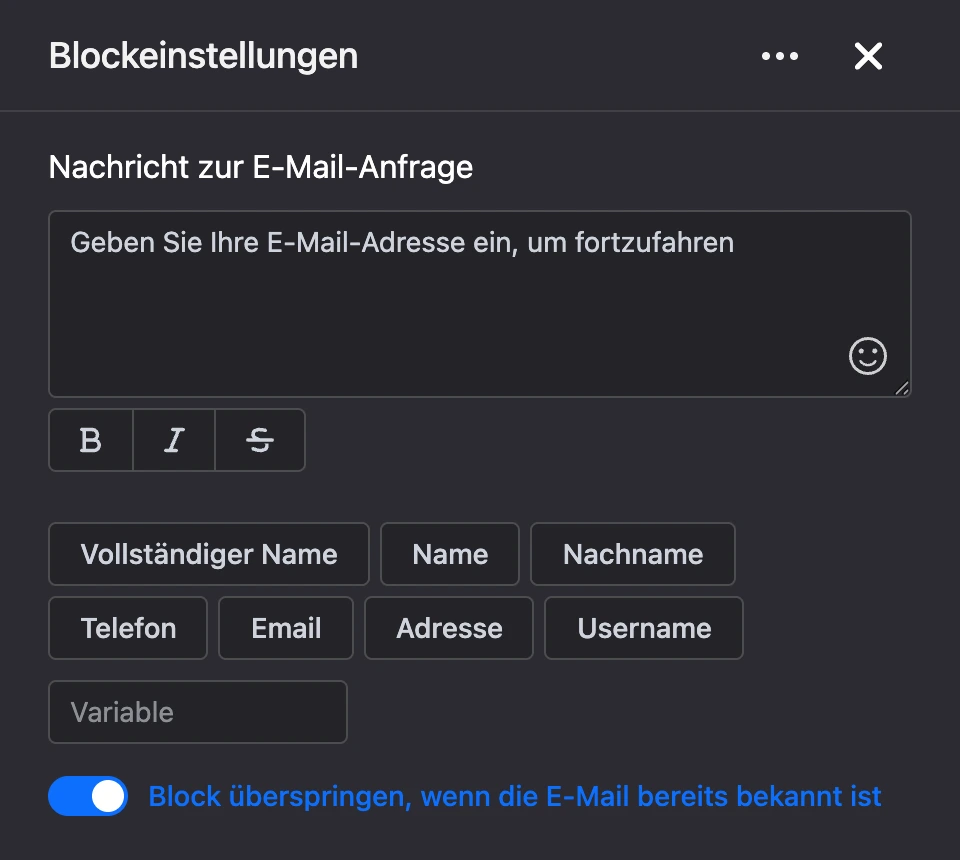Insert the Vollständiger Name variable

coord(209,554)
